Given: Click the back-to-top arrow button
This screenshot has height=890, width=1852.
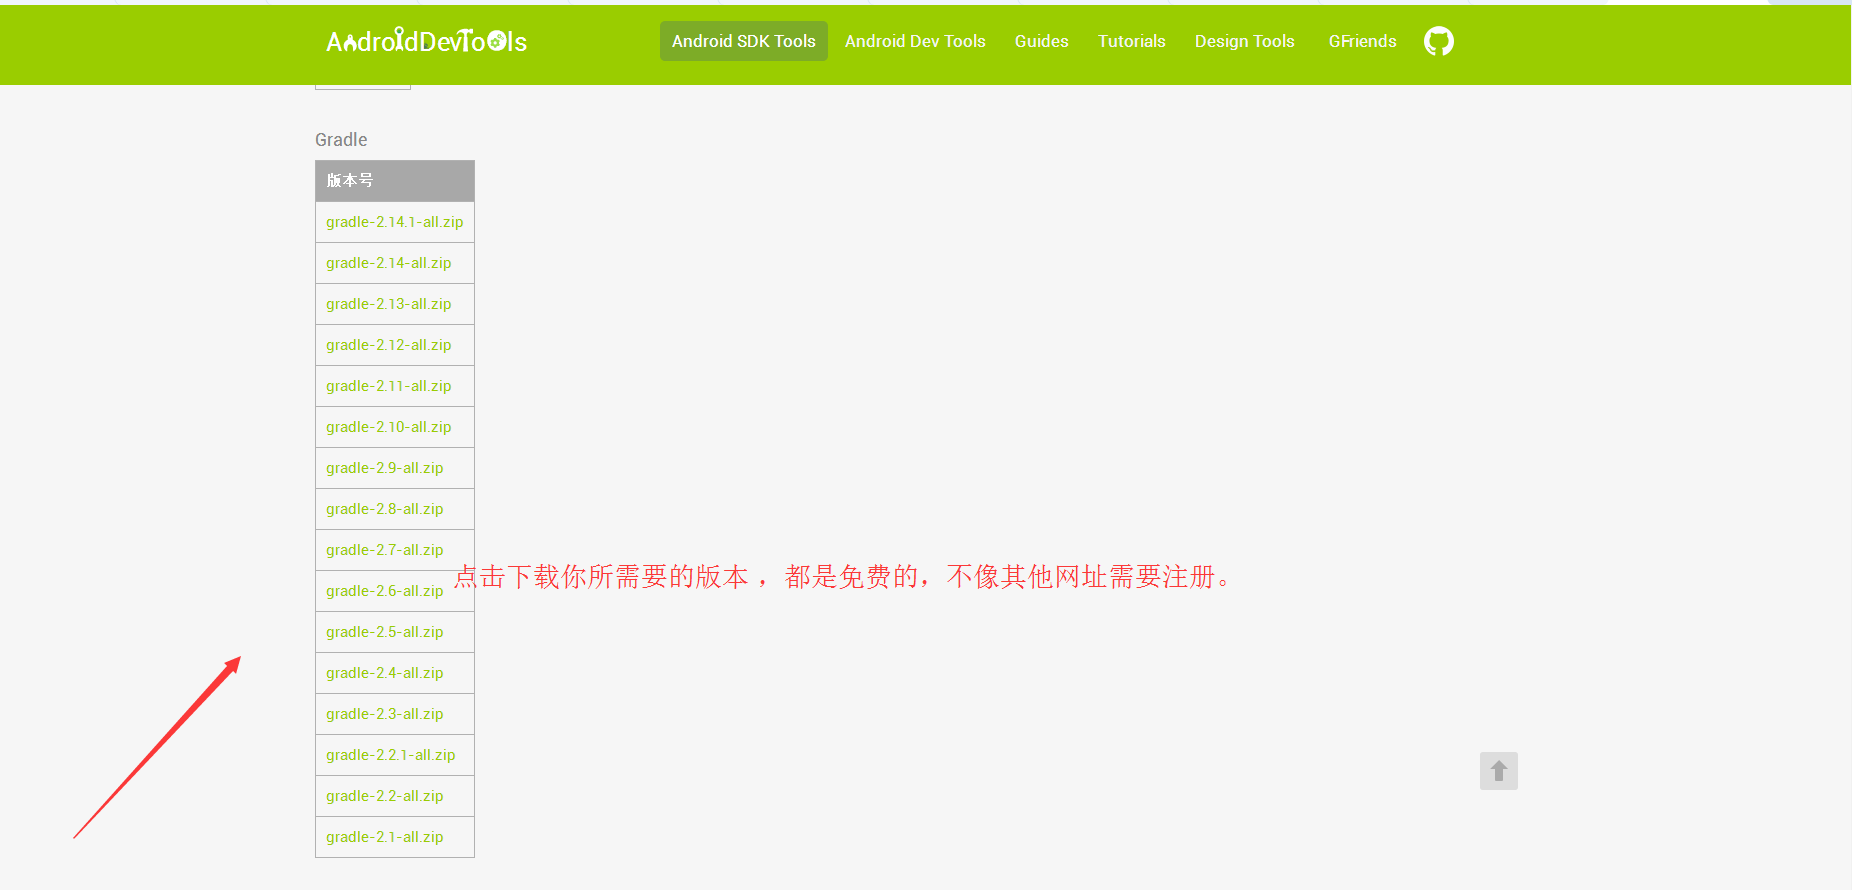Looking at the screenshot, I should [1499, 771].
